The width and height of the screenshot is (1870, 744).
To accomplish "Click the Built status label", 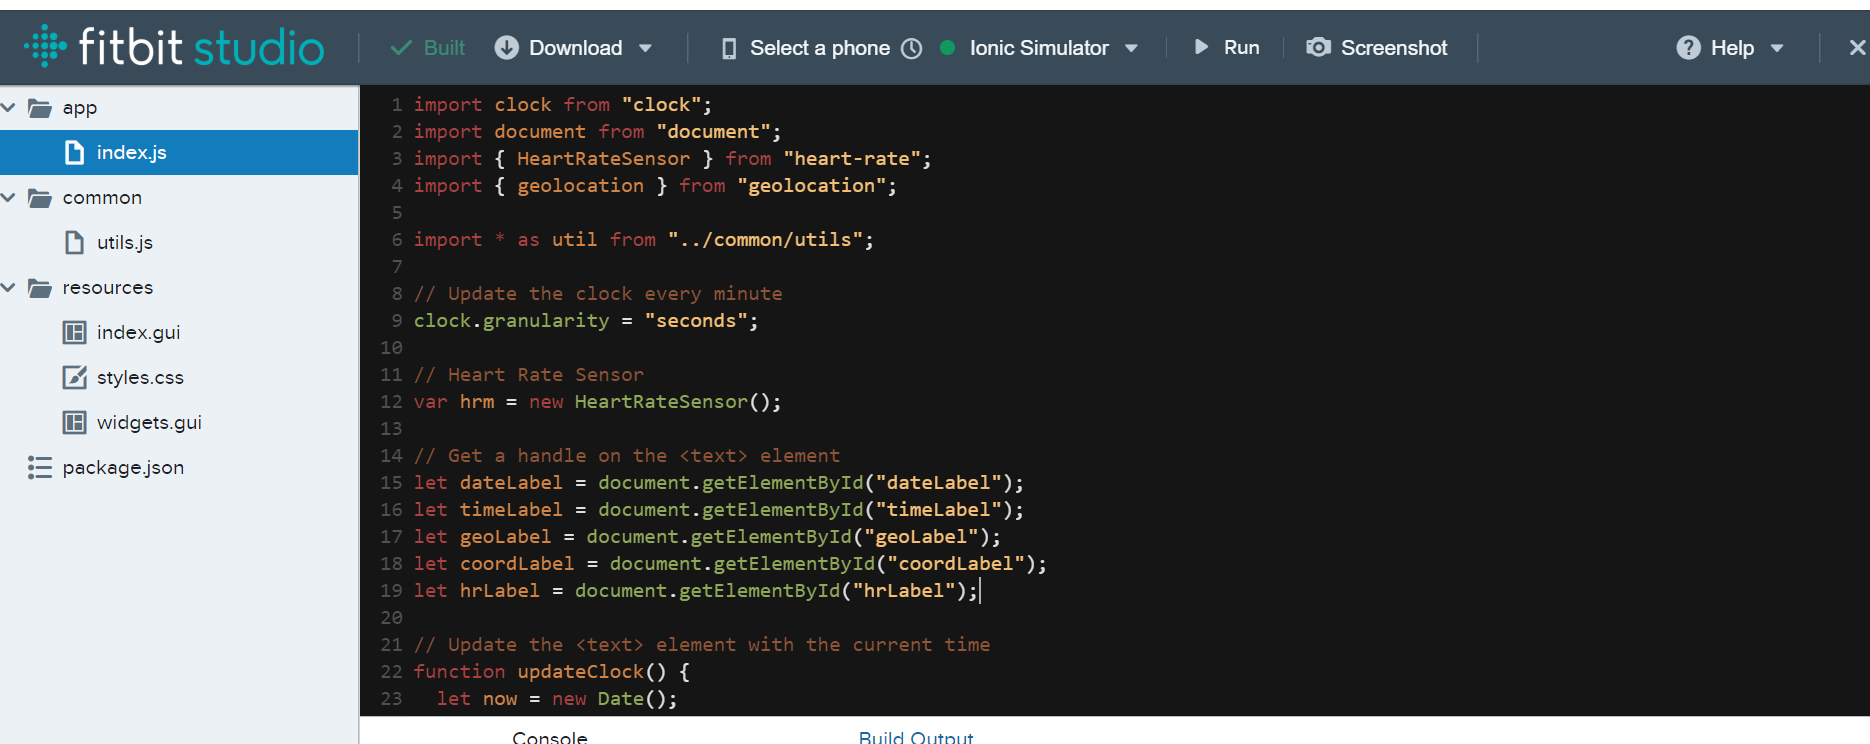I will (x=444, y=48).
